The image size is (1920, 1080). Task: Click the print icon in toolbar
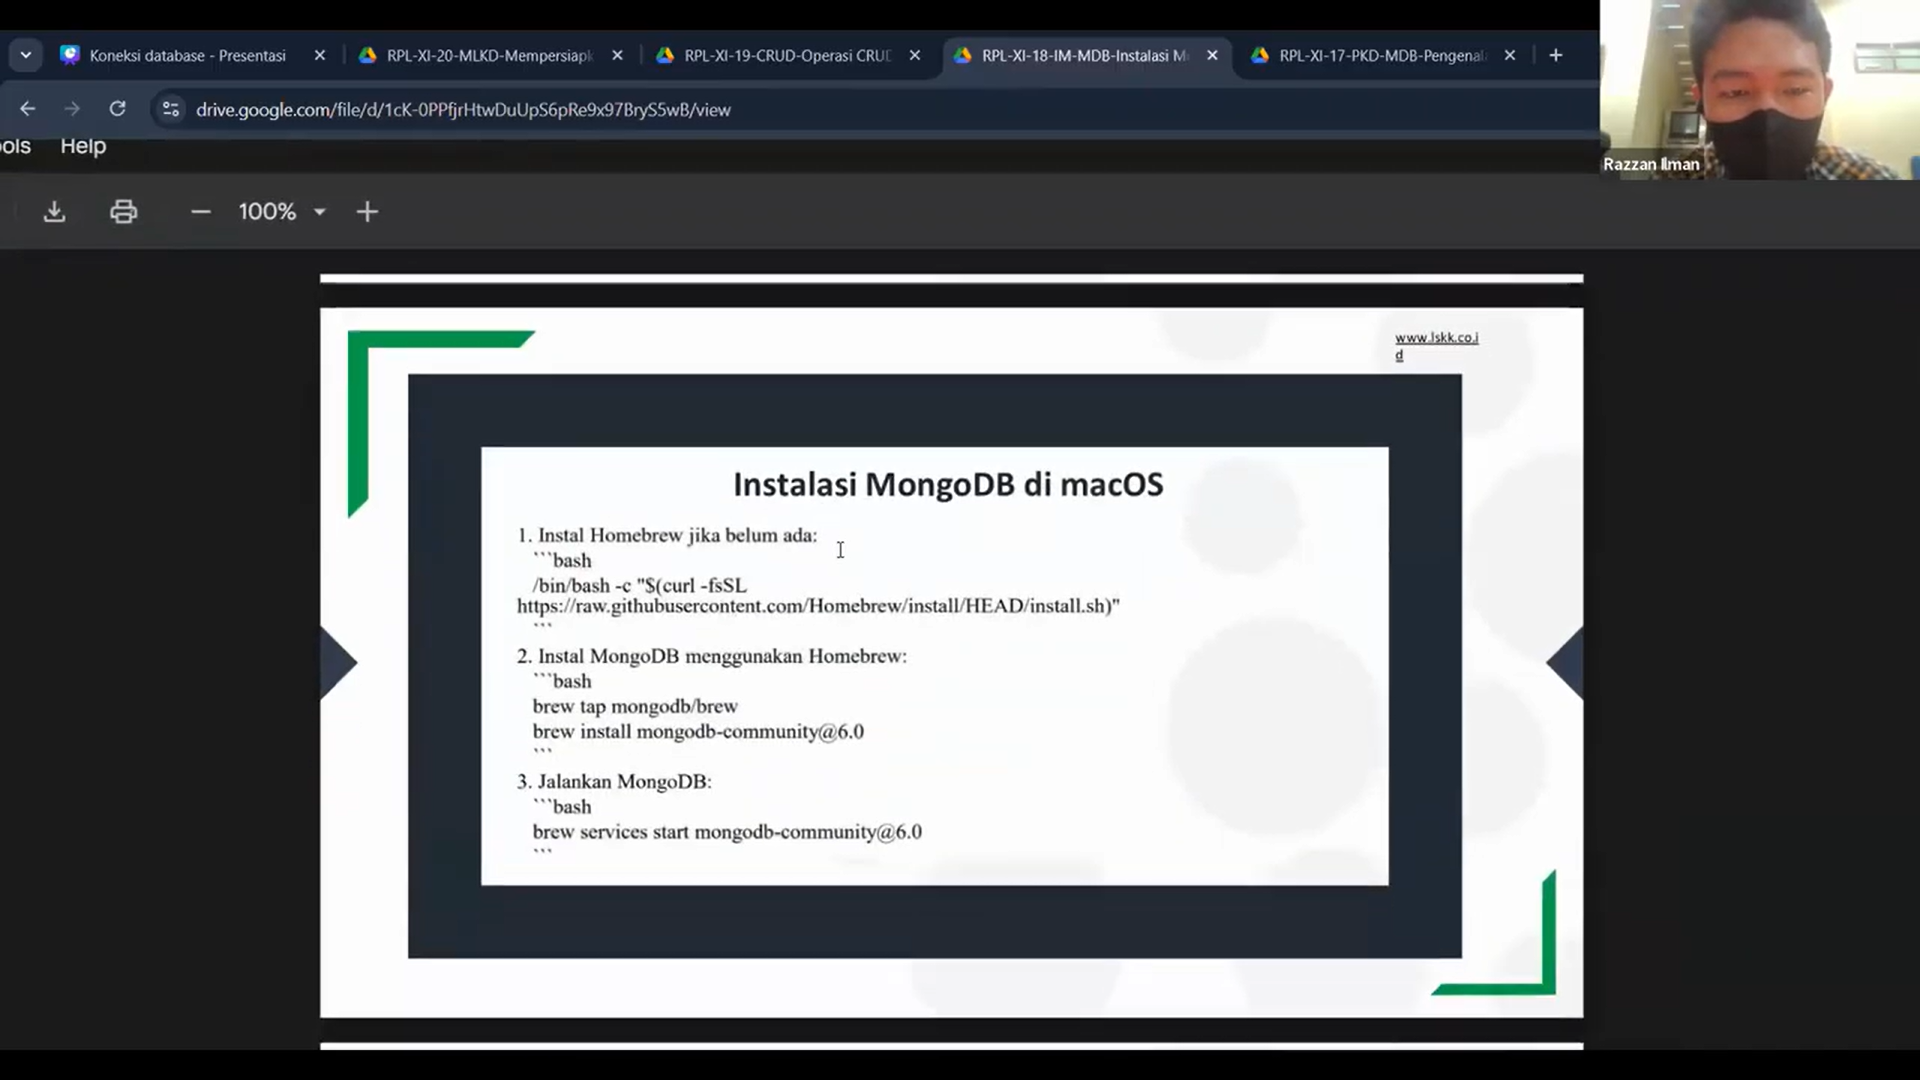[123, 212]
